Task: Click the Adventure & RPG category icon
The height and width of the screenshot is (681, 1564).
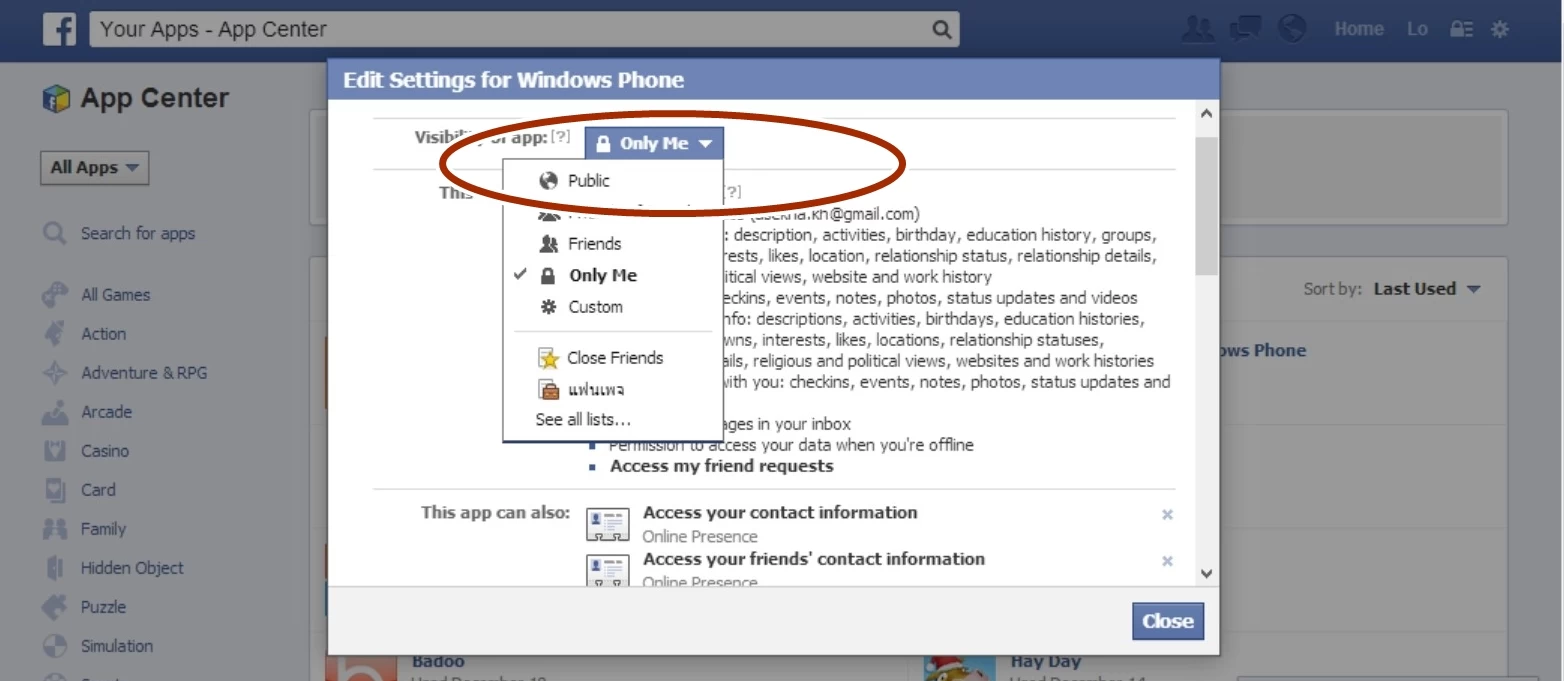Action: tap(54, 373)
